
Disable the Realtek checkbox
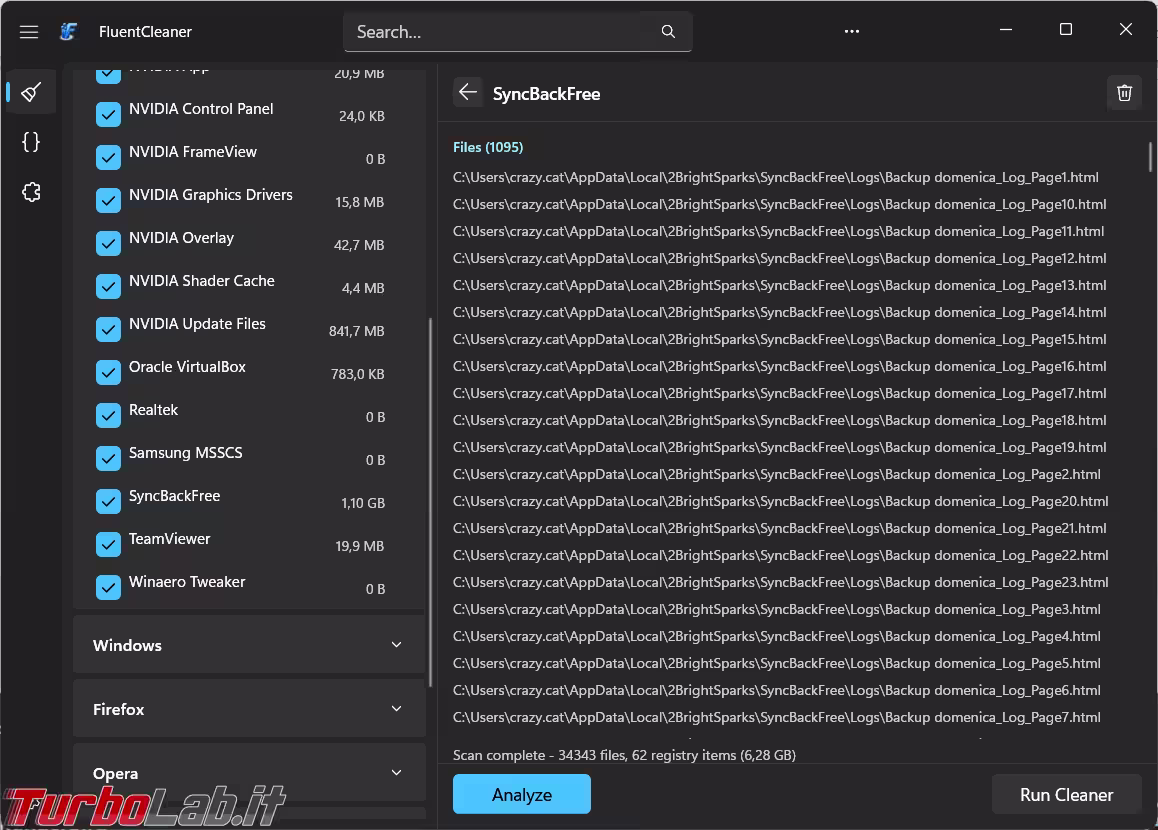coord(109,415)
